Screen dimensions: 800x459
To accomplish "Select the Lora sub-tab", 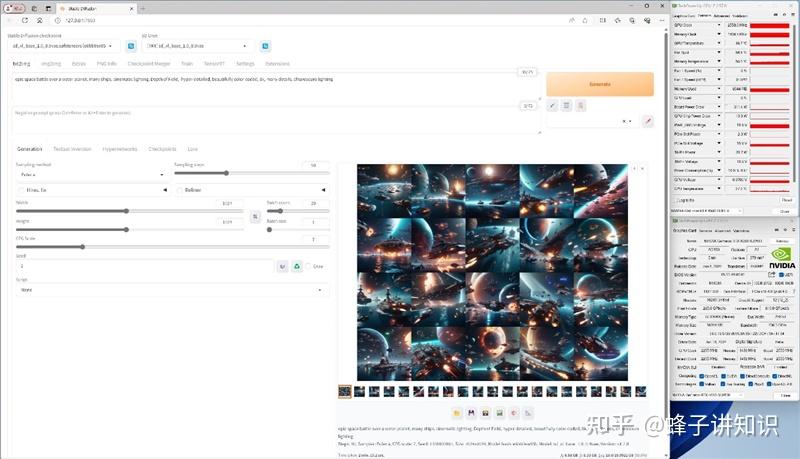I will [x=192, y=149].
